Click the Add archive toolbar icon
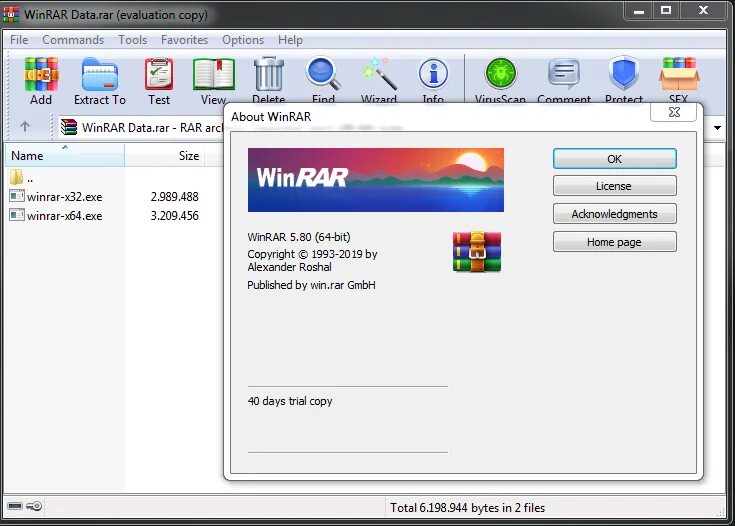Image resolution: width=735 pixels, height=526 pixels. coord(41,74)
